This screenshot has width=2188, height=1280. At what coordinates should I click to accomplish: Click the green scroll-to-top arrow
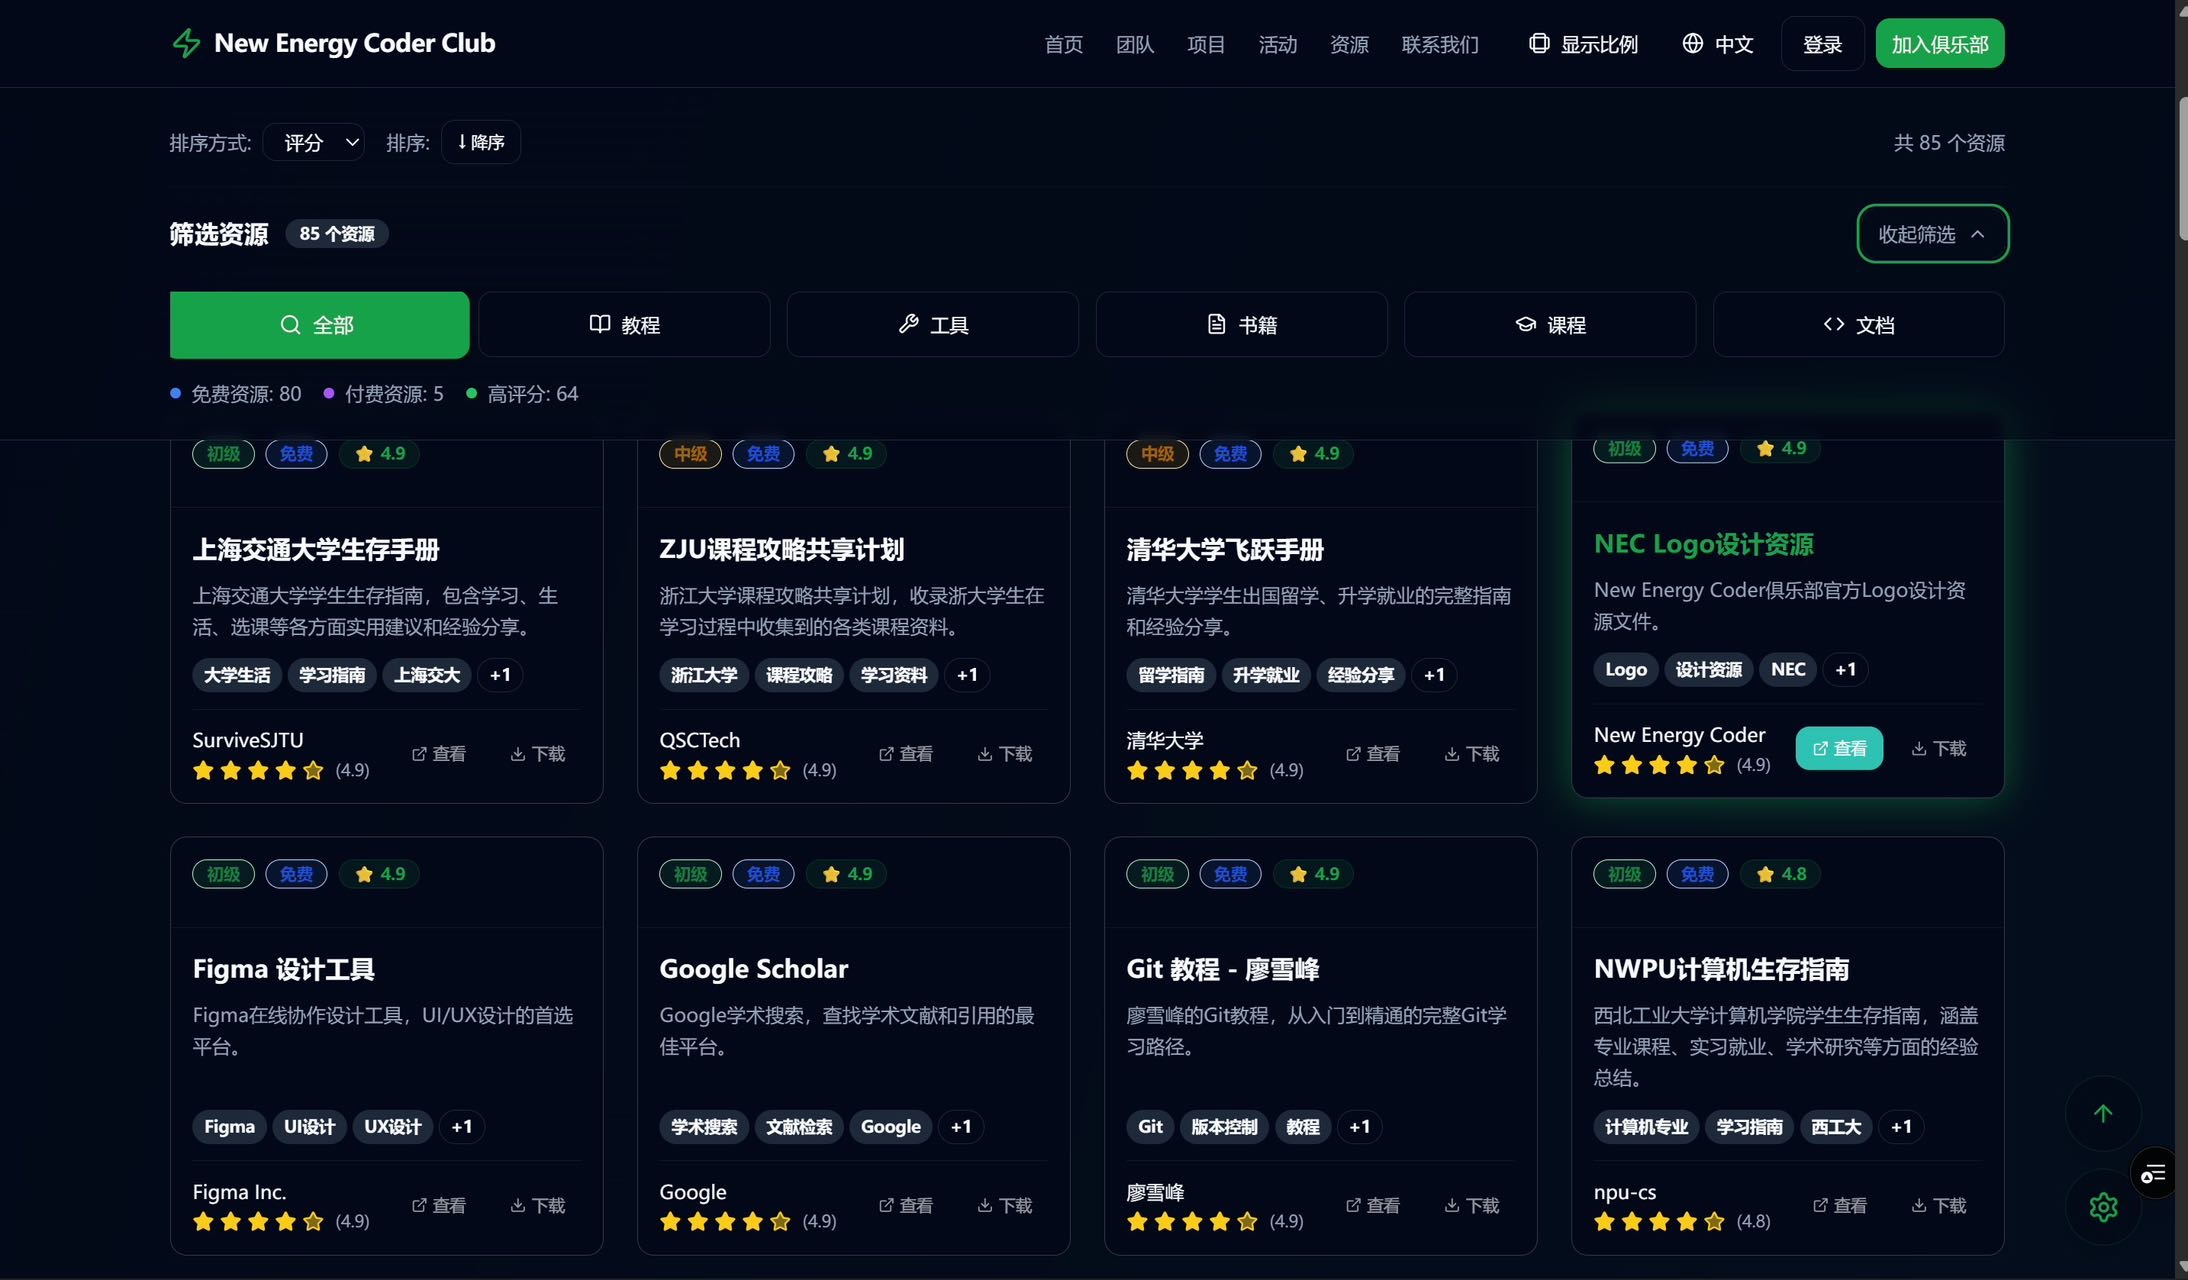pyautogui.click(x=2103, y=1113)
